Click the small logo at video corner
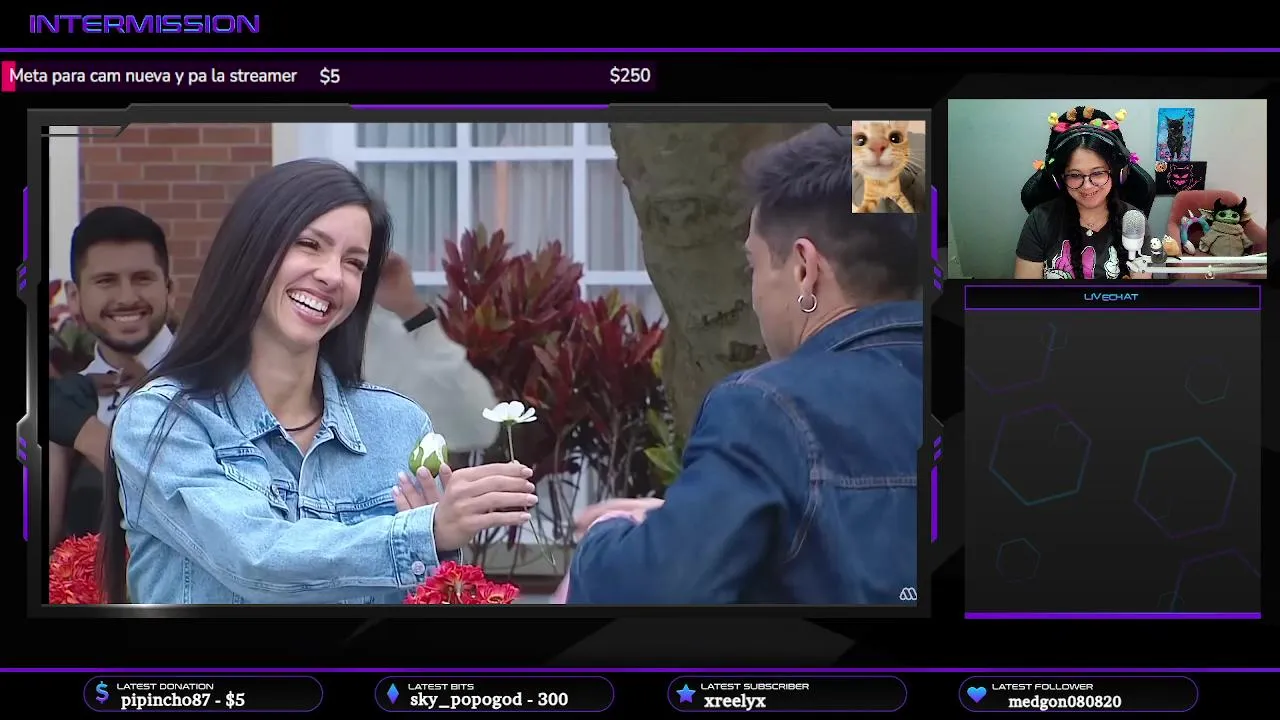The height and width of the screenshot is (720, 1280). (908, 594)
